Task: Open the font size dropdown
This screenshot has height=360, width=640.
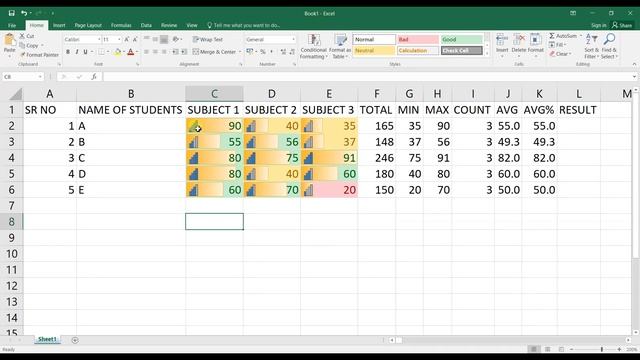Action: pos(119,40)
